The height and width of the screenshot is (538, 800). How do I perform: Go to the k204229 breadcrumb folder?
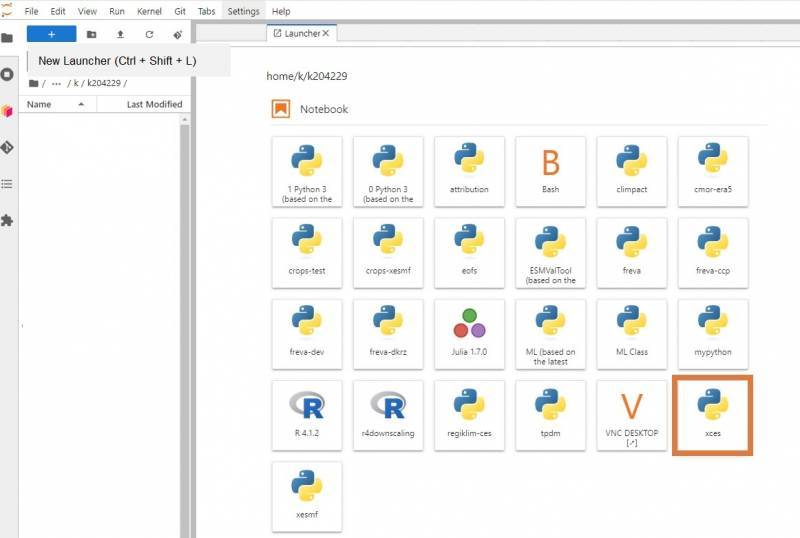(104, 83)
